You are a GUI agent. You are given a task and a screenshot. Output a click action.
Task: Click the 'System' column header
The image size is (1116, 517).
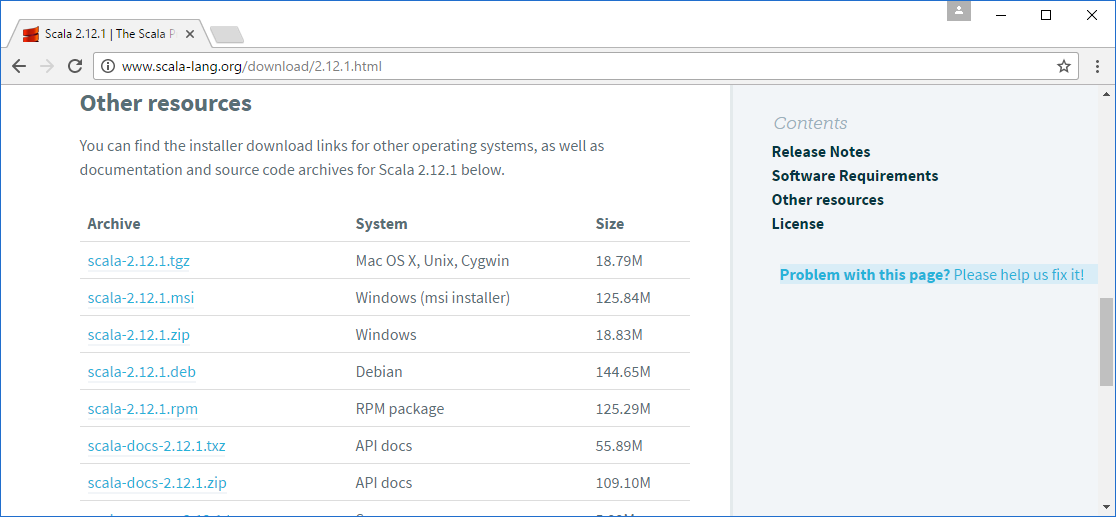pyautogui.click(x=381, y=224)
